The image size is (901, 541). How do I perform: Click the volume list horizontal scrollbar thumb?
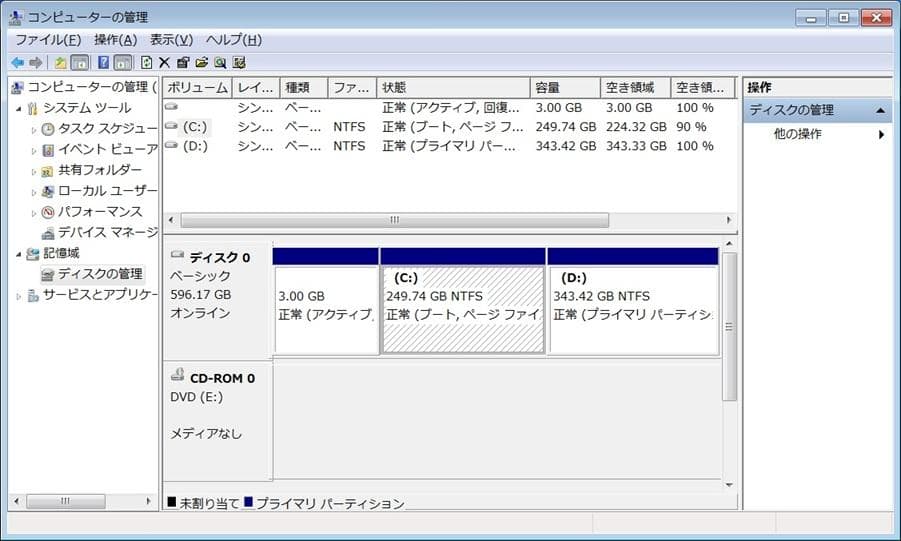[394, 220]
